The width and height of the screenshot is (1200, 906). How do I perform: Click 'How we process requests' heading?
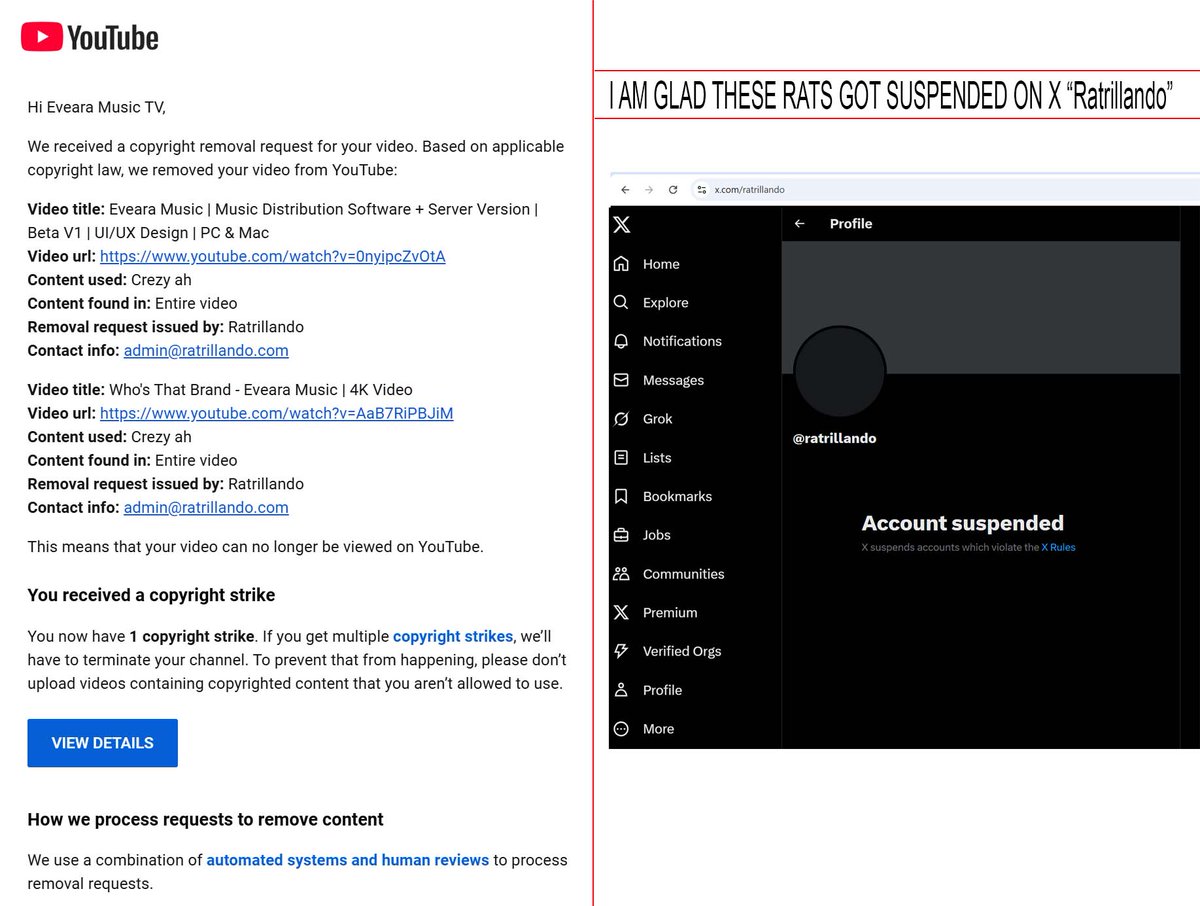point(205,820)
